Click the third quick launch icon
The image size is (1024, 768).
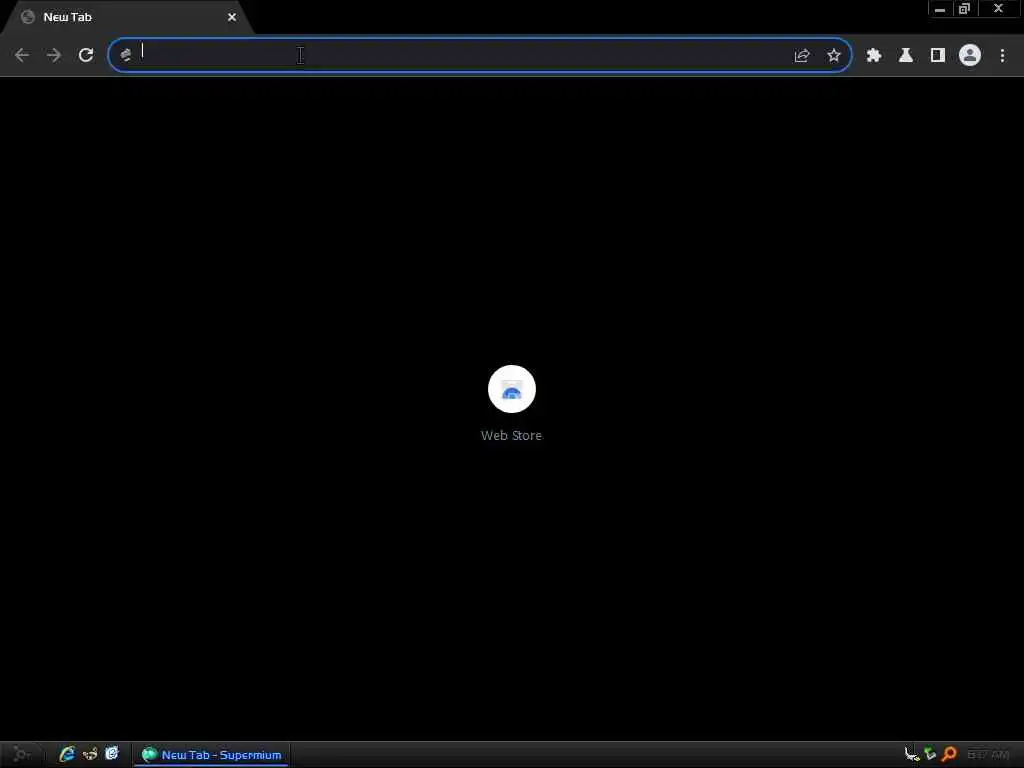(112, 754)
